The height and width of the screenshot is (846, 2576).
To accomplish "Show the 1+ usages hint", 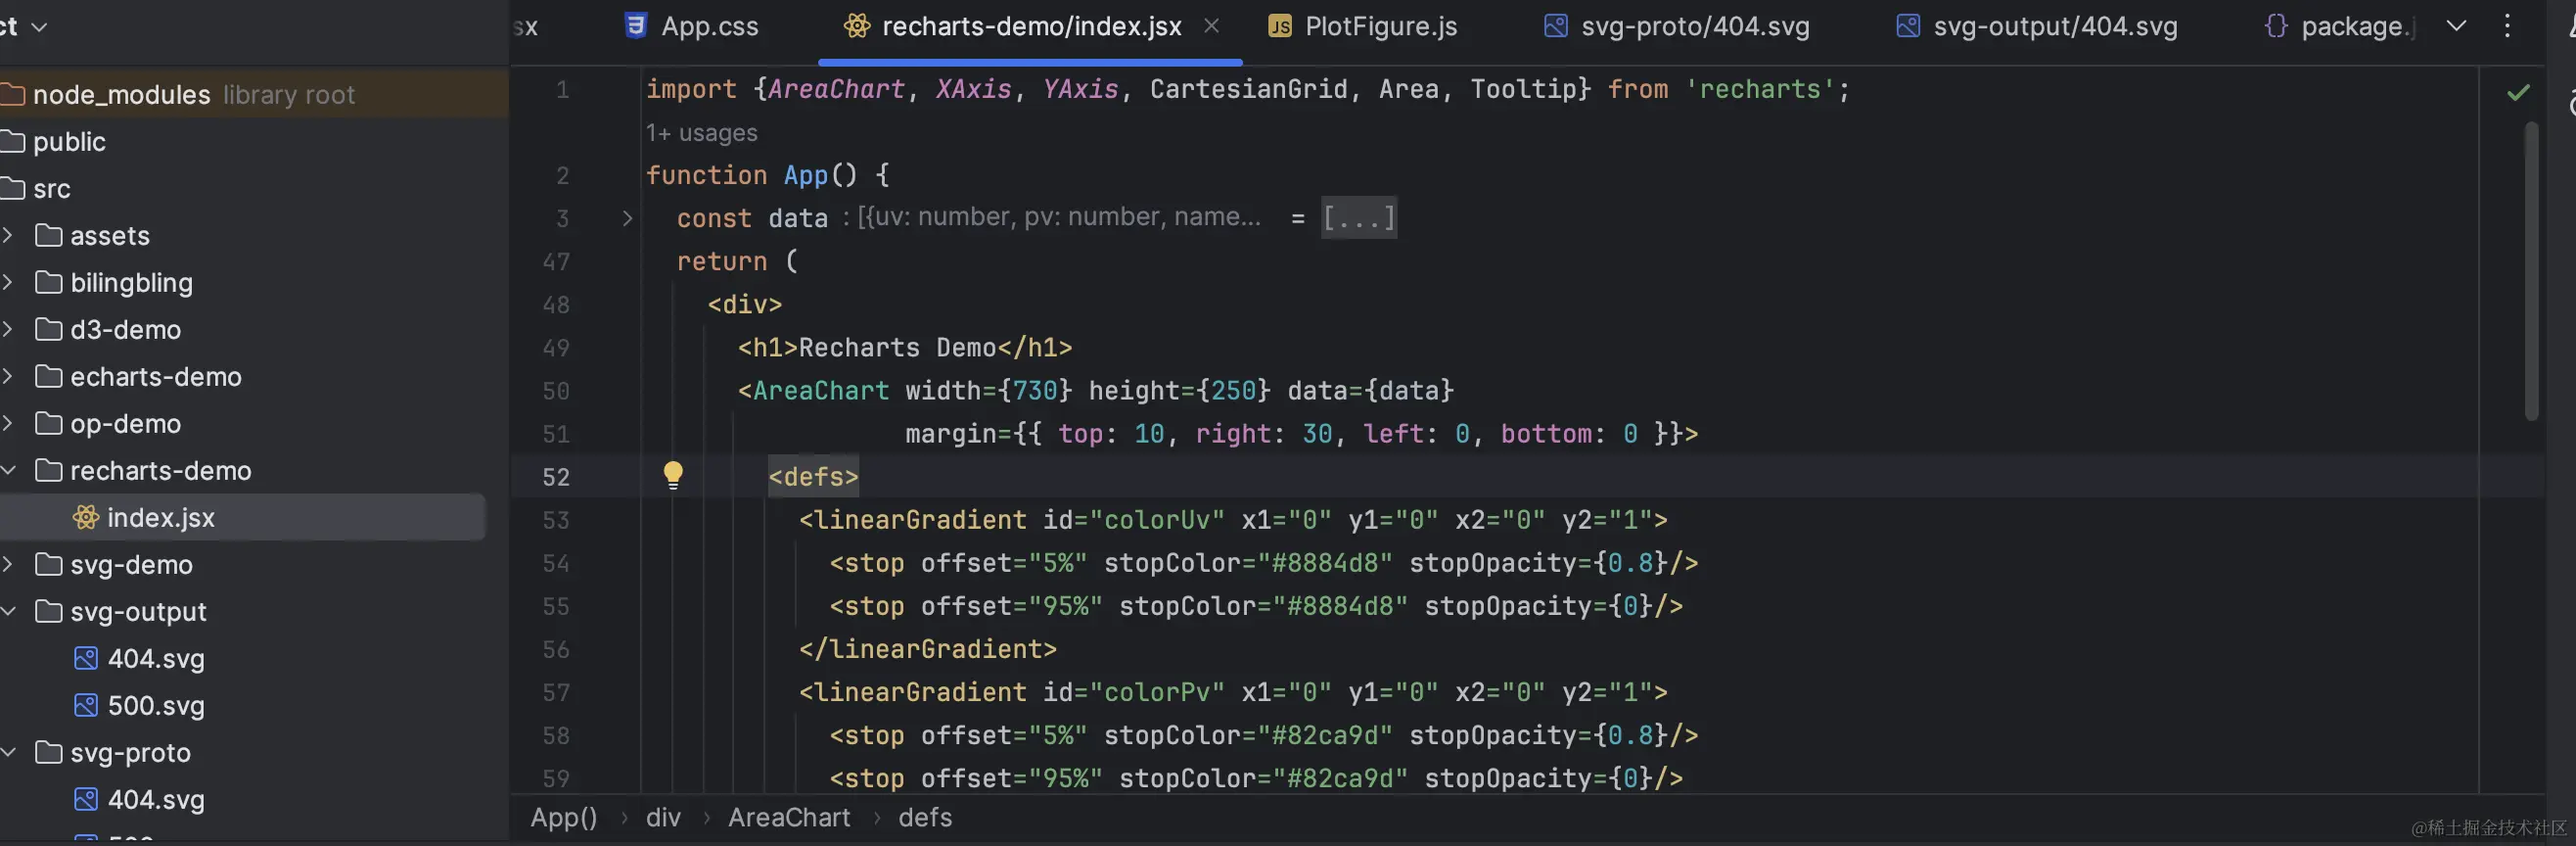I will (x=702, y=133).
